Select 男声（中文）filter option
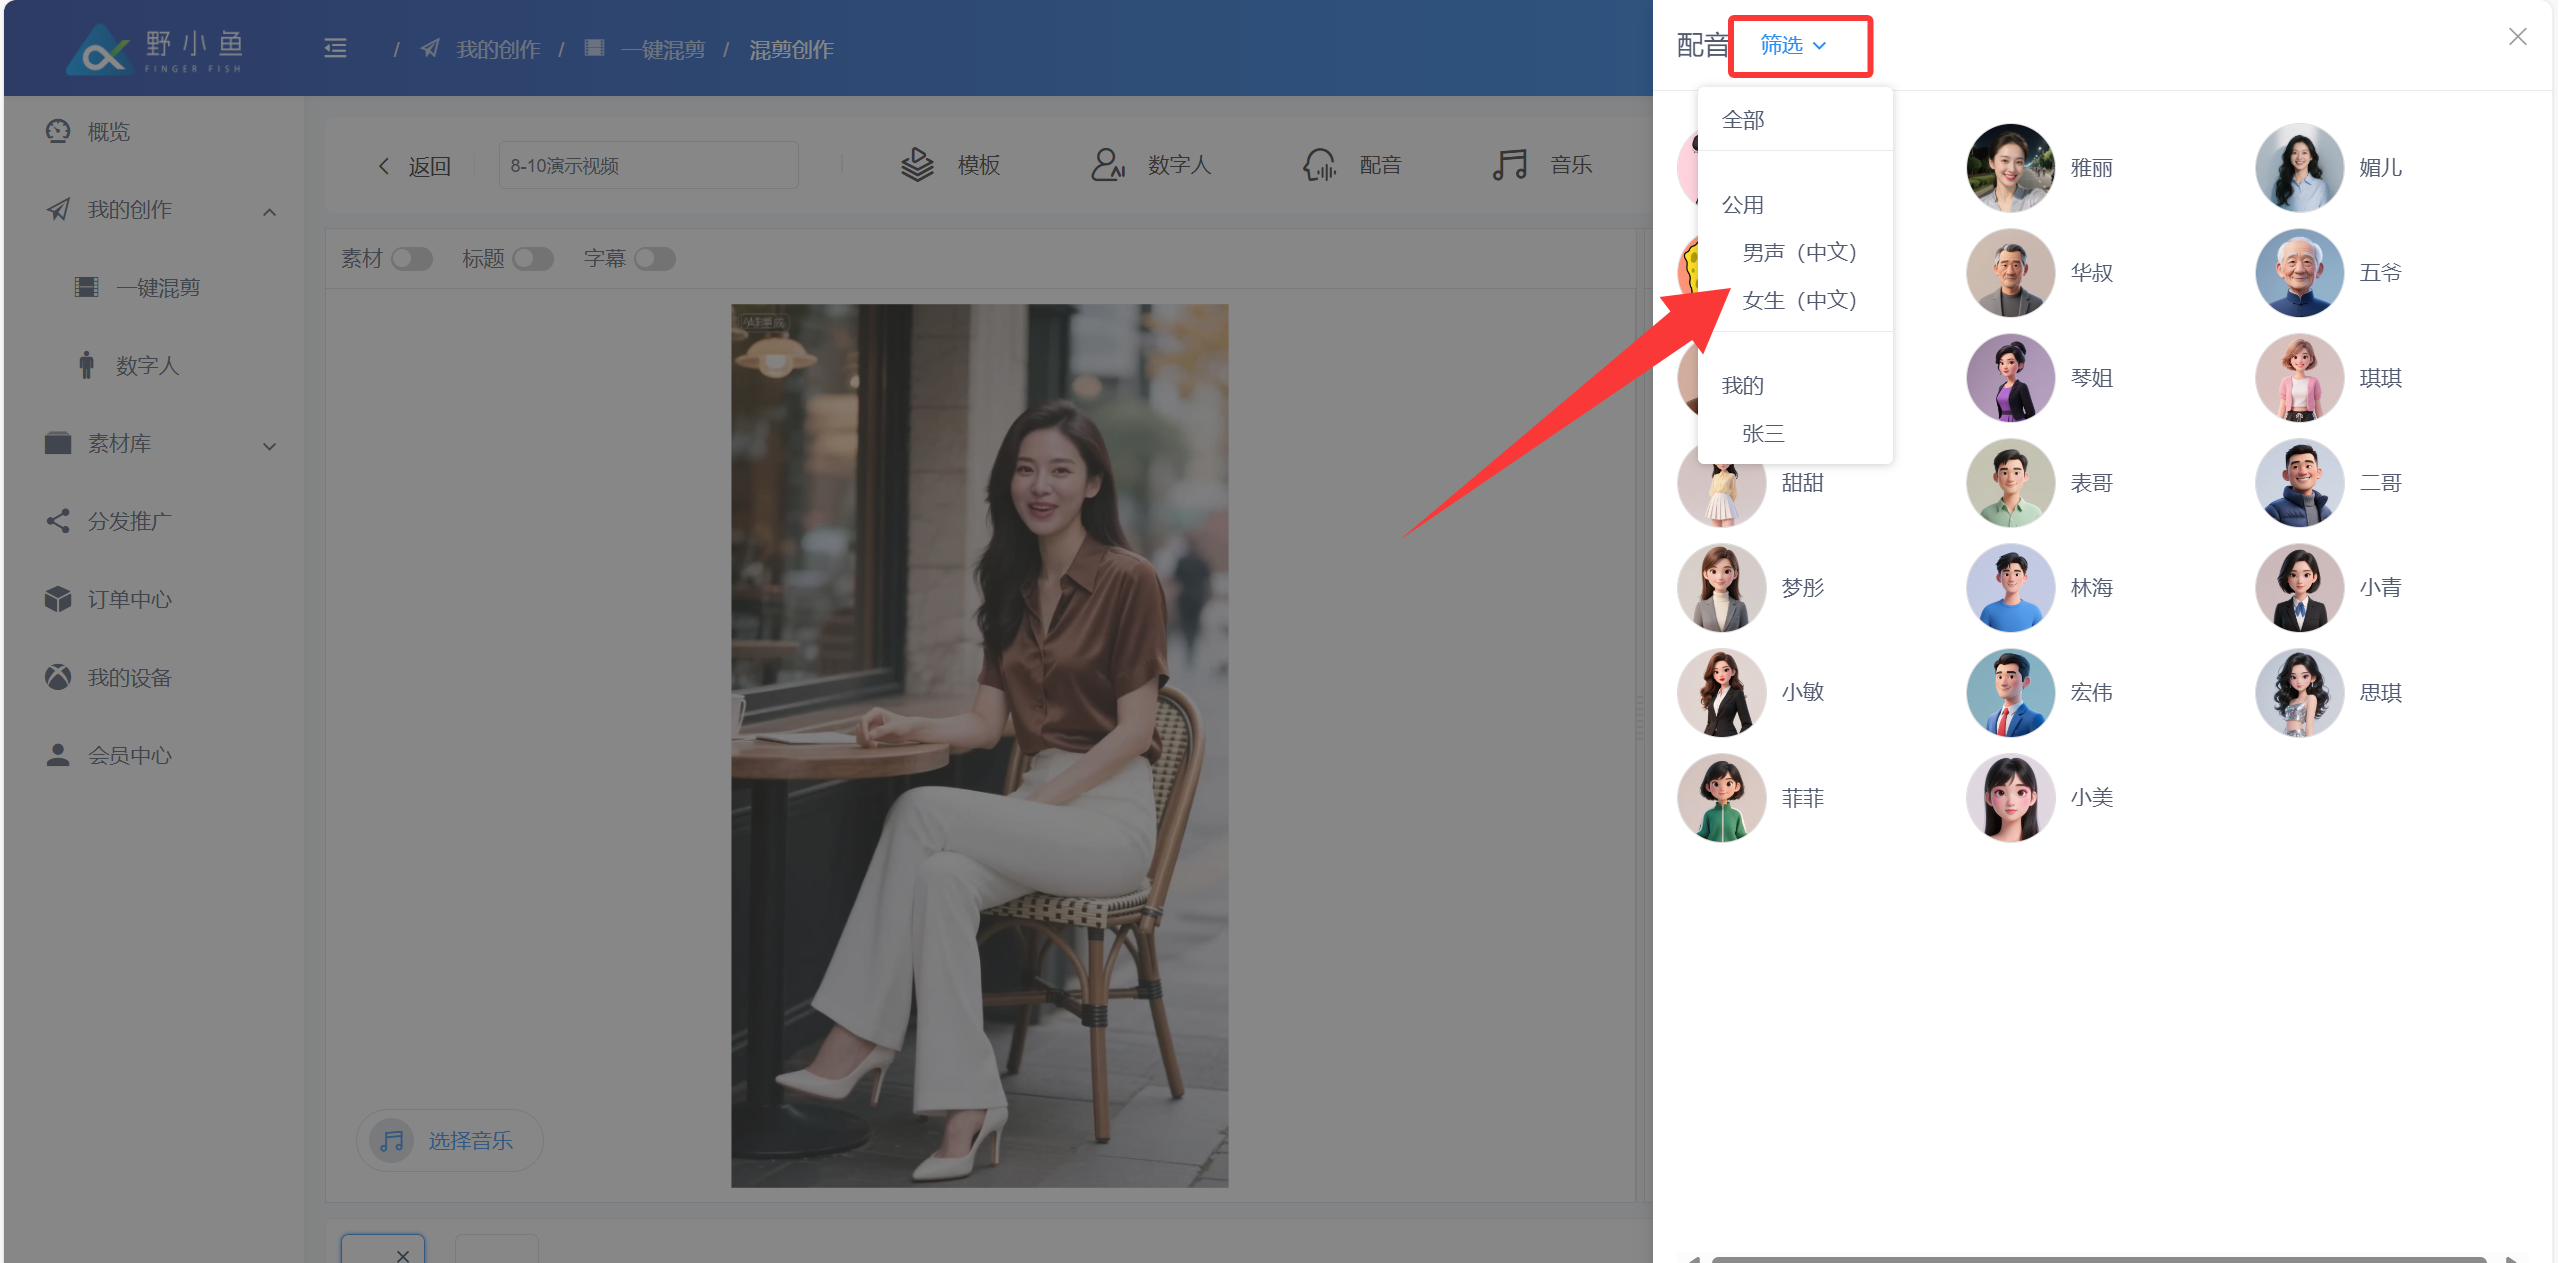 [1798, 252]
